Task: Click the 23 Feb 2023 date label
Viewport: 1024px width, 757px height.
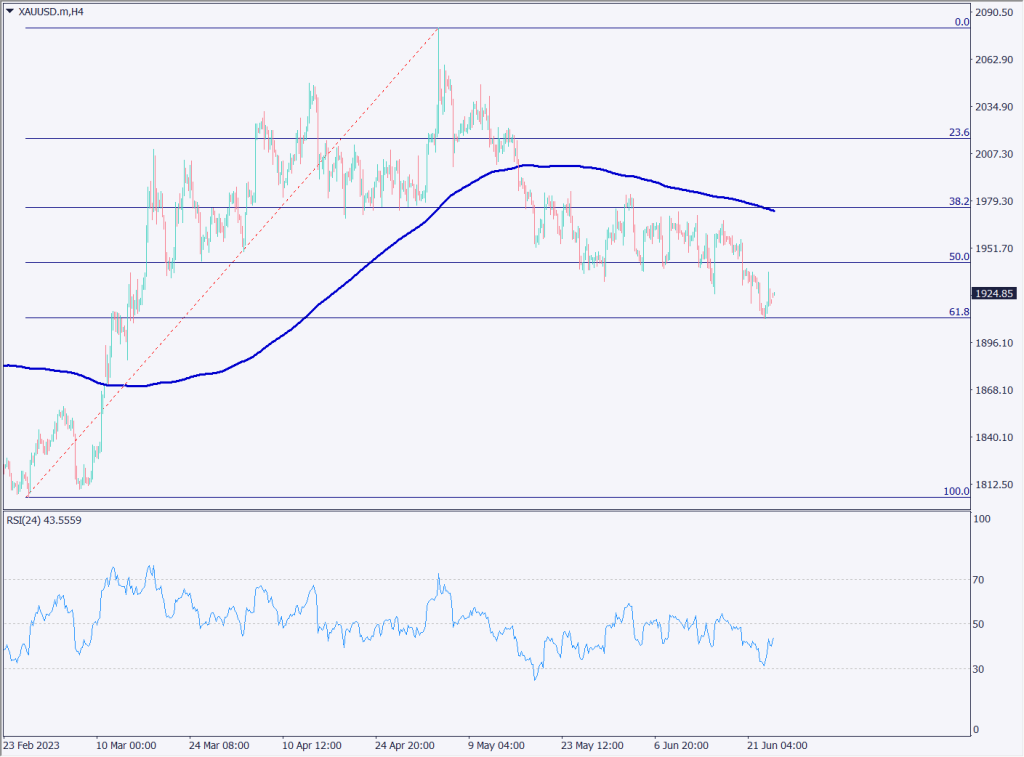Action: coord(33,746)
